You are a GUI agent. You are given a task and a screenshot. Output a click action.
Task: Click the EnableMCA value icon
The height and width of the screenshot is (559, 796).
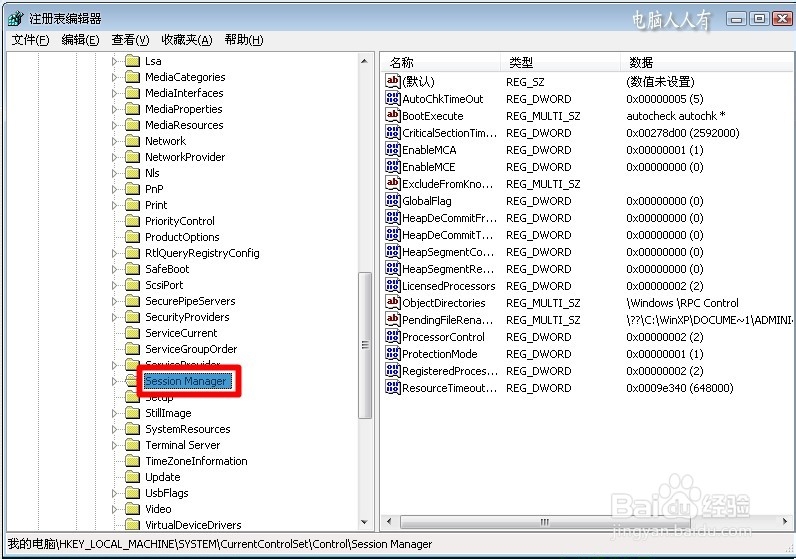tap(393, 149)
